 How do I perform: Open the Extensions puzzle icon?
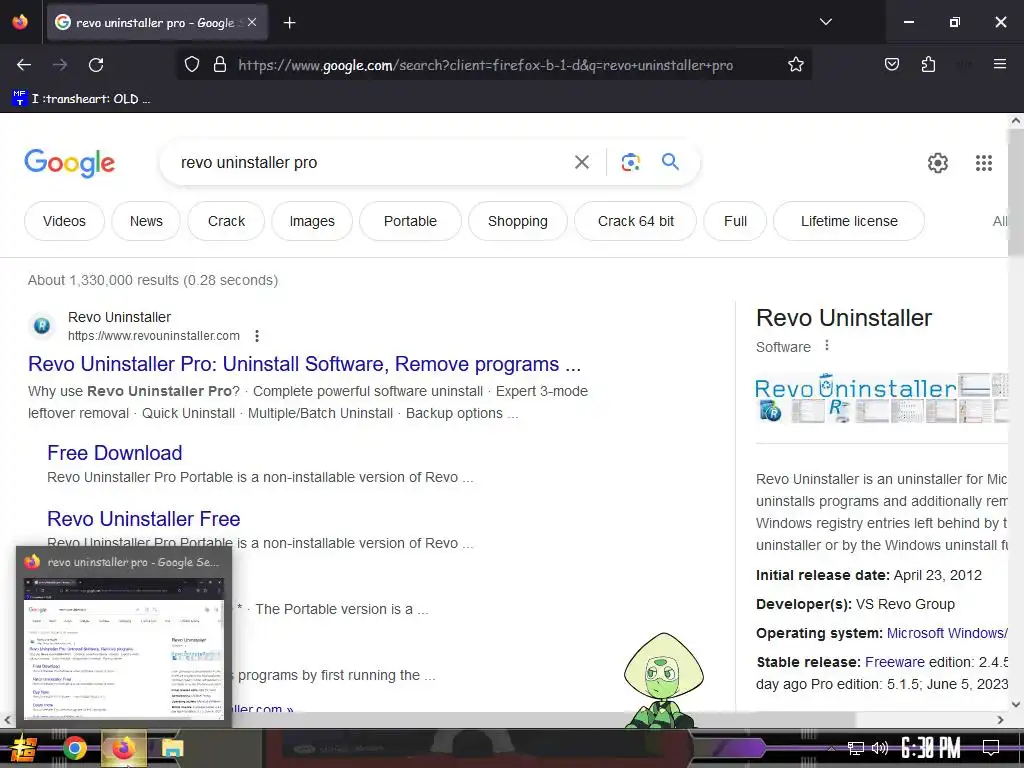(x=928, y=64)
